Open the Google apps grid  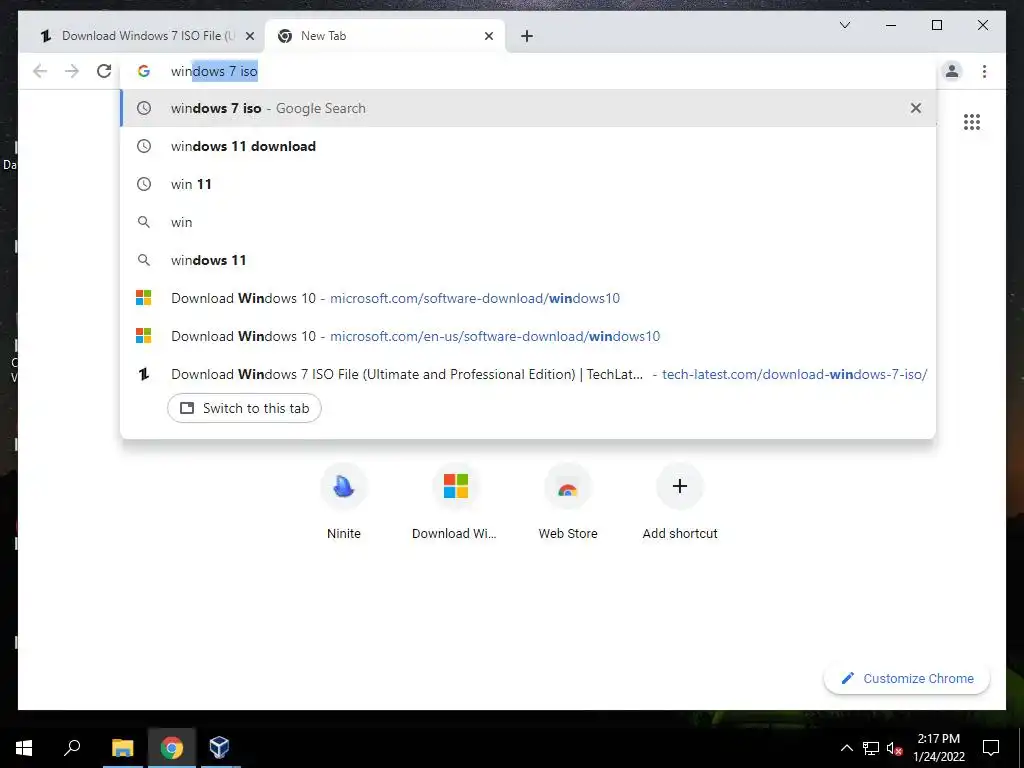point(972,121)
